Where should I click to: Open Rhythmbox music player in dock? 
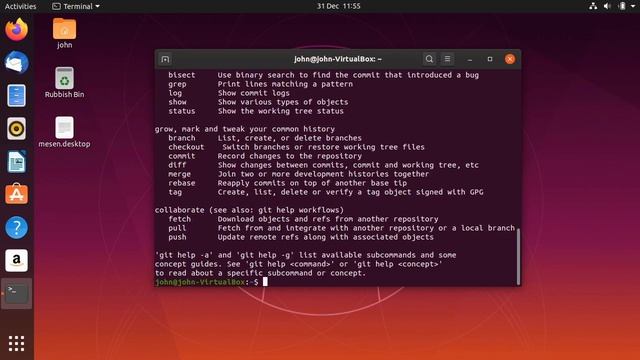coord(16,129)
